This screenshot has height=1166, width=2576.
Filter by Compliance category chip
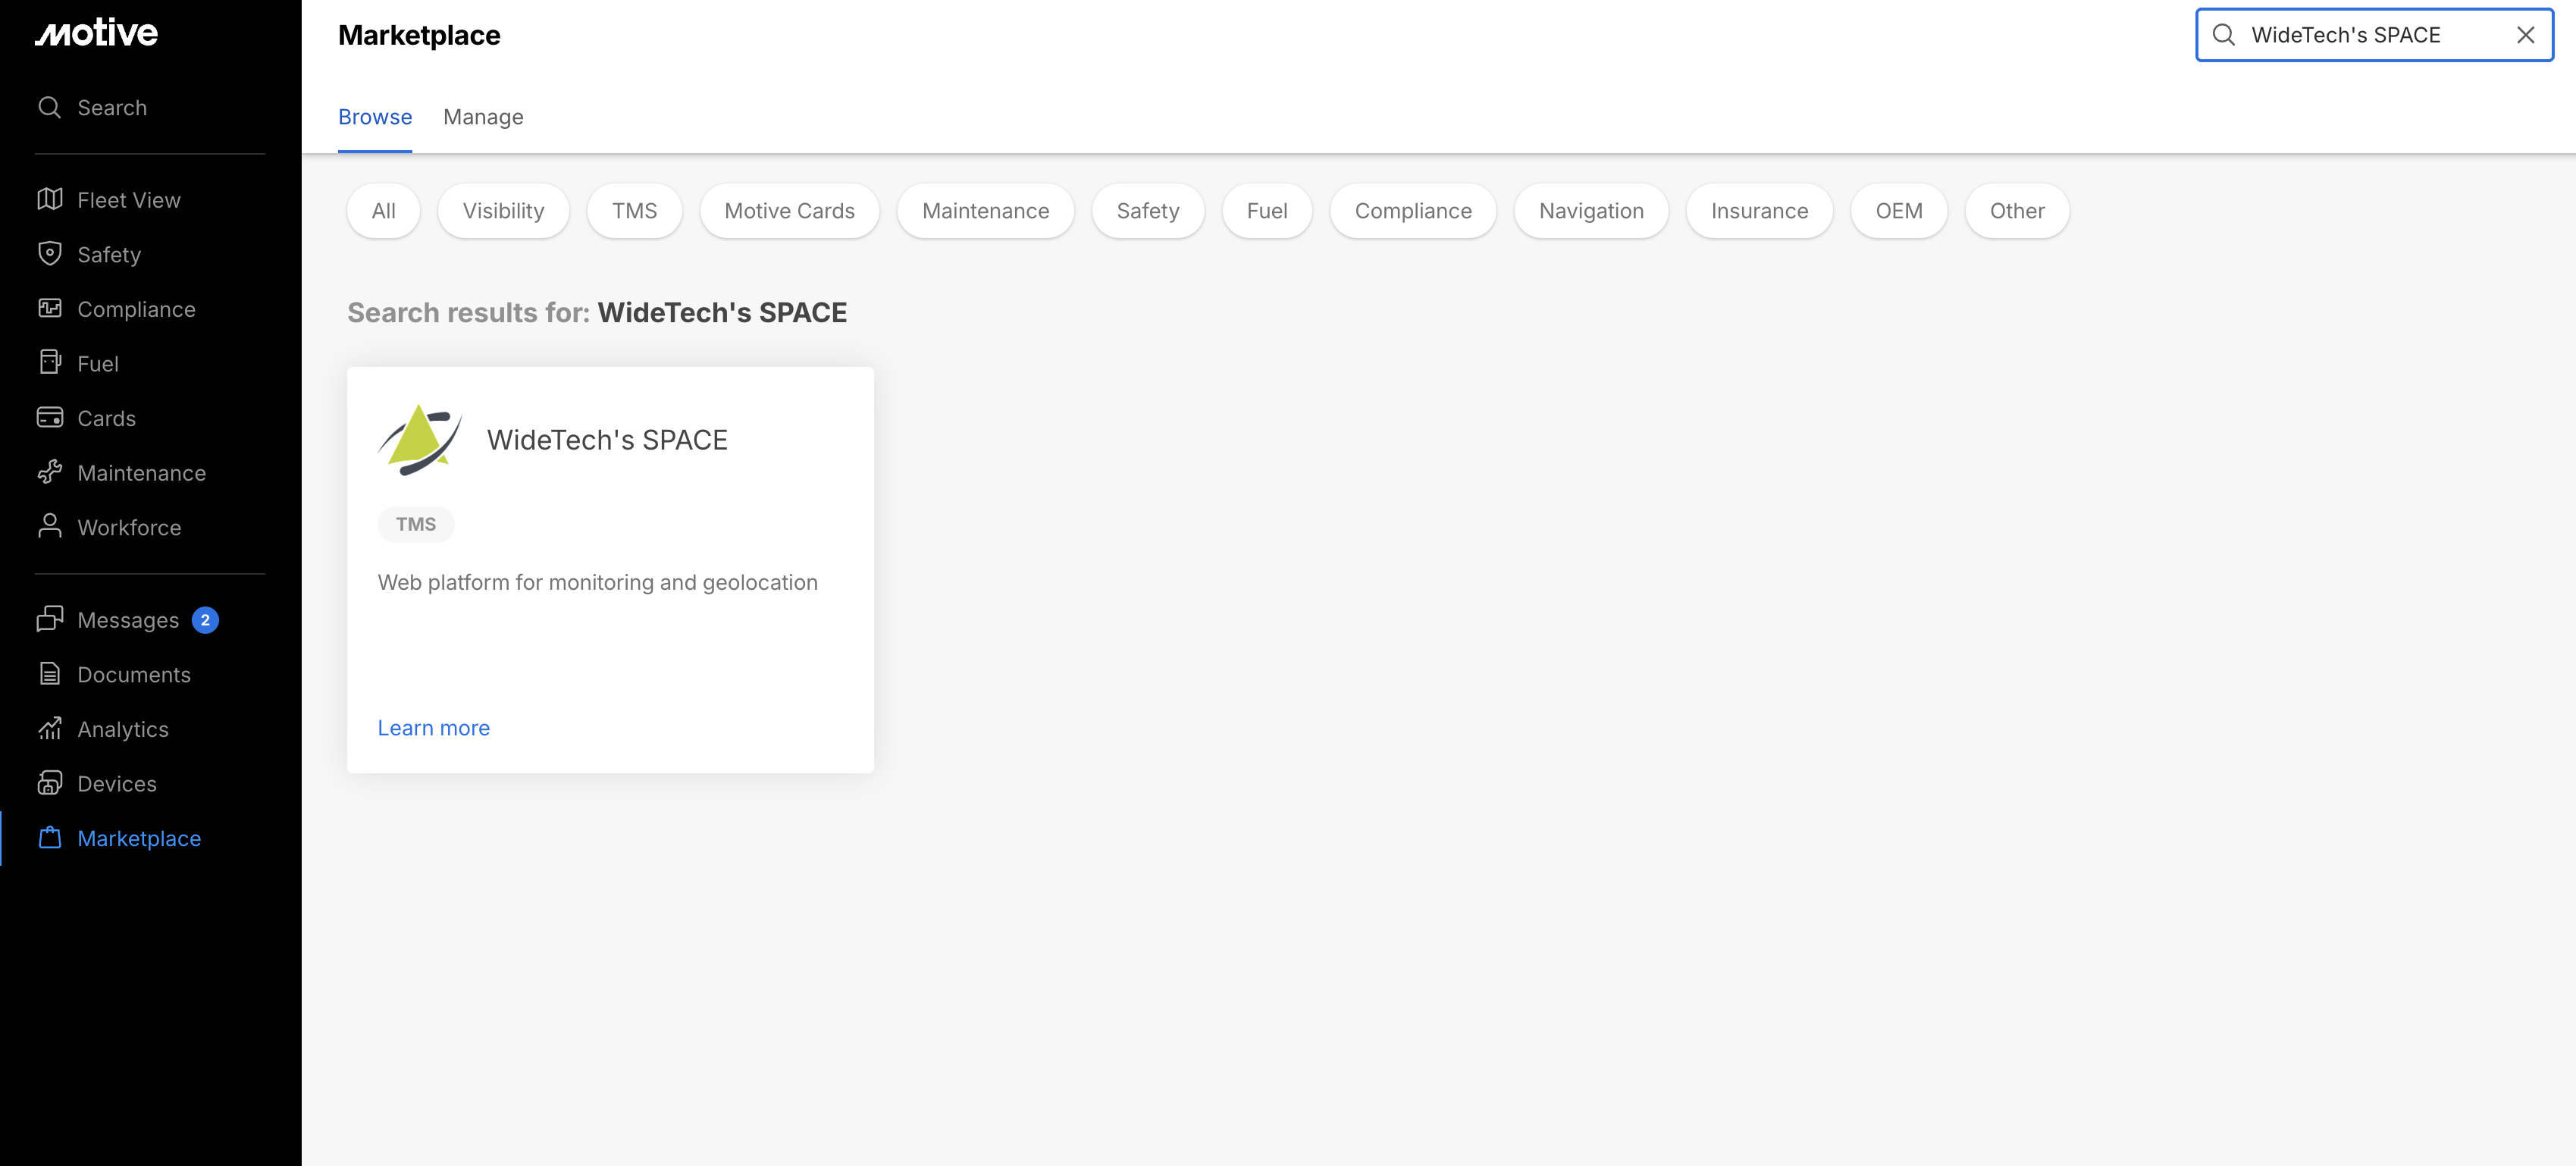[x=1413, y=211]
